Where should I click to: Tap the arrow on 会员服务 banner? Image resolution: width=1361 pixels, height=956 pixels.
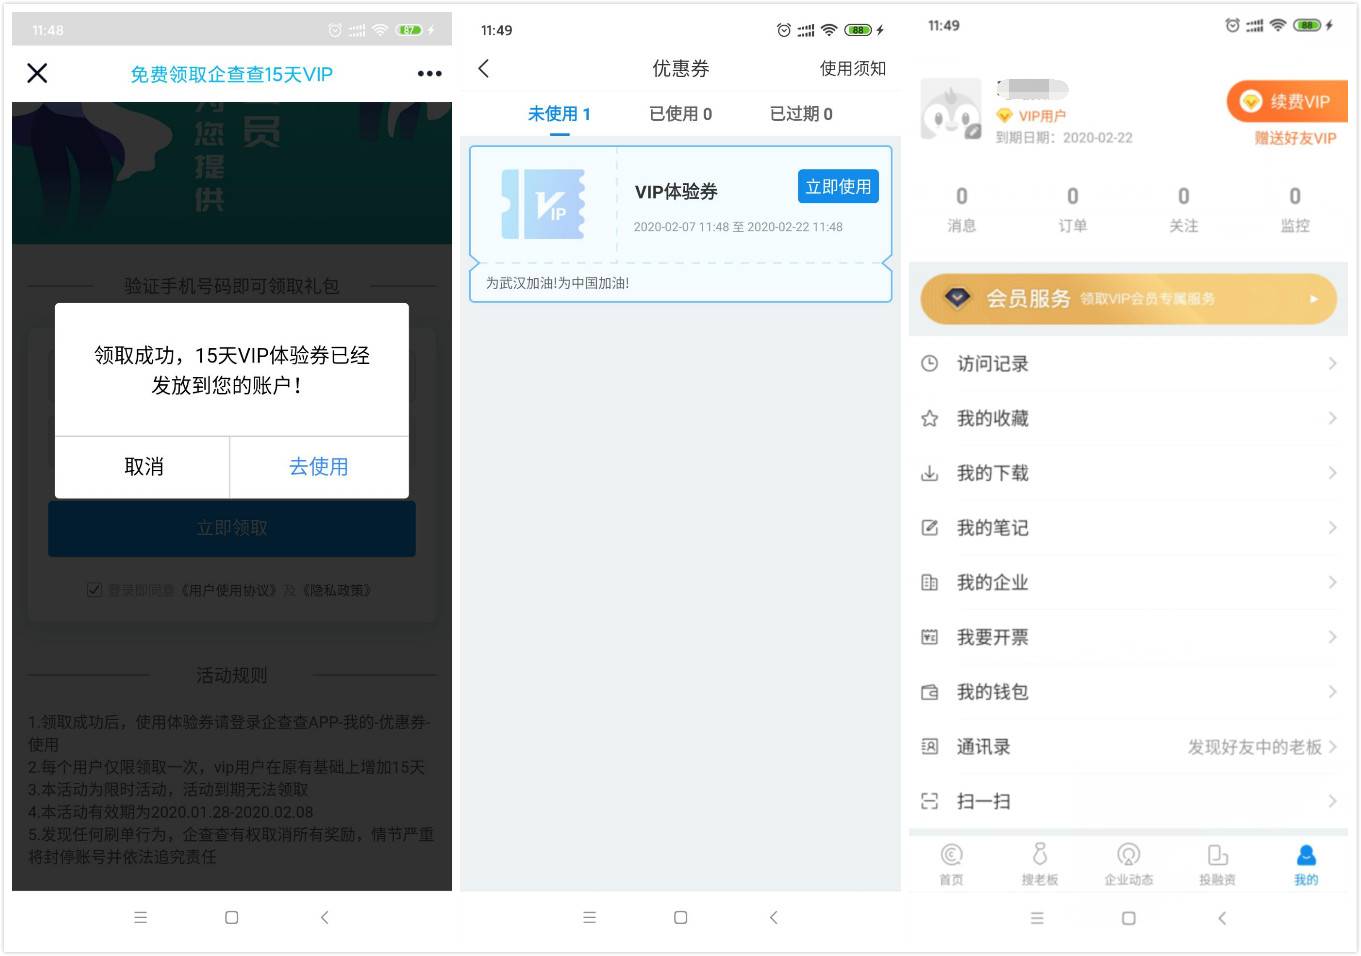coord(1314,299)
